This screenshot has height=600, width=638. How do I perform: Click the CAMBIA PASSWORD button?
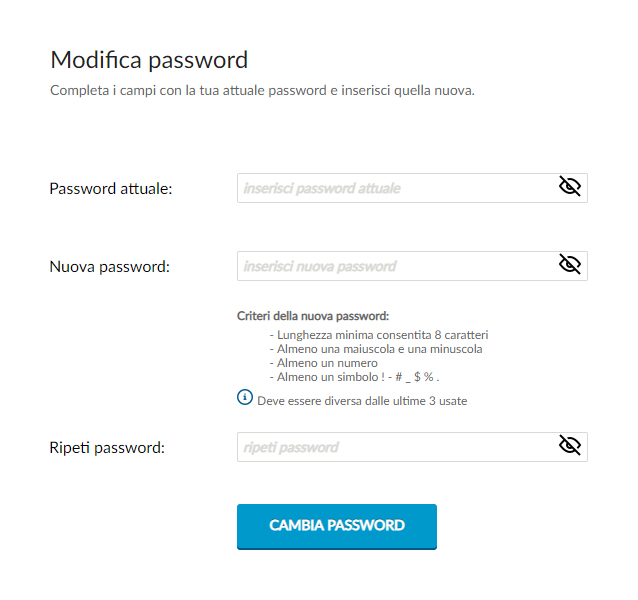[x=337, y=526]
